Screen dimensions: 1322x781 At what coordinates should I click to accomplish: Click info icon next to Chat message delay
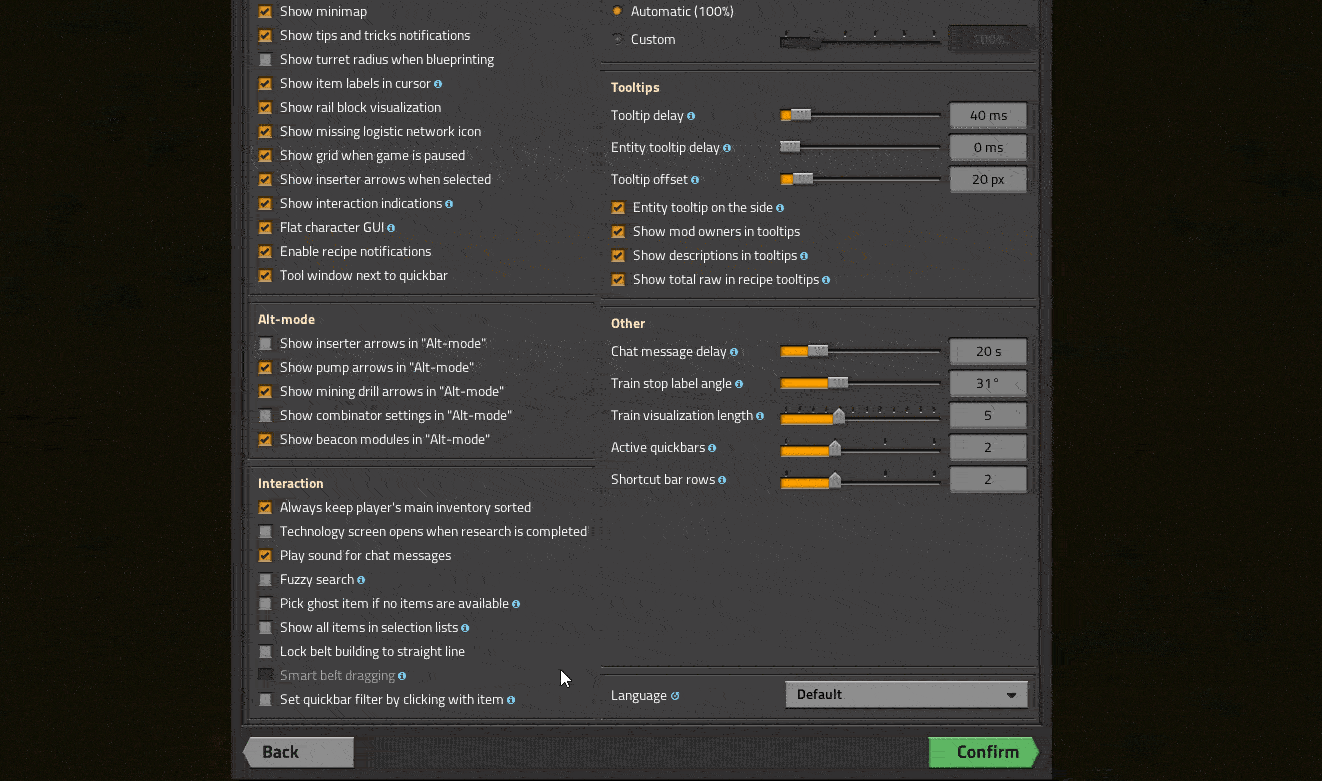(x=734, y=352)
